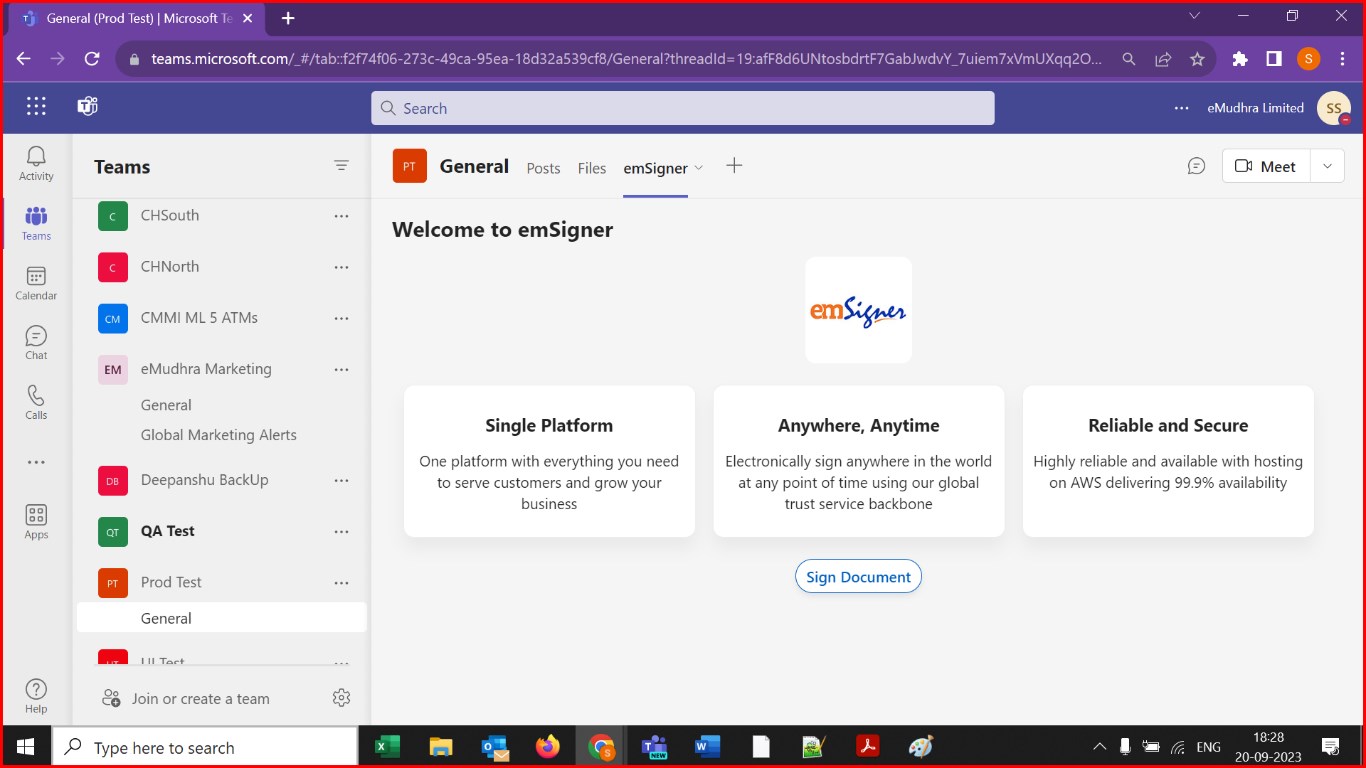
Task: Show the tab conversation panel
Action: point(1196,166)
